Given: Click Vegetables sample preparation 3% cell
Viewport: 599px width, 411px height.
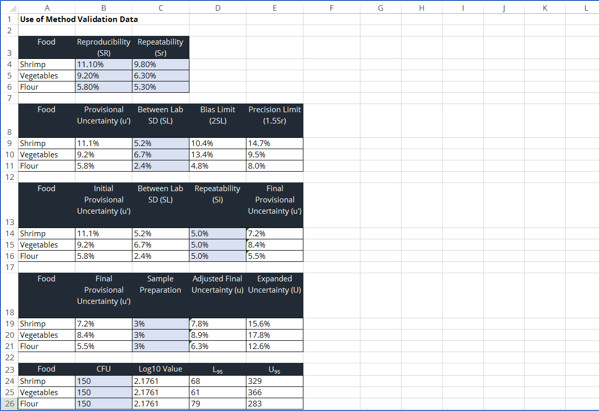Looking at the screenshot, I should (x=160, y=335).
